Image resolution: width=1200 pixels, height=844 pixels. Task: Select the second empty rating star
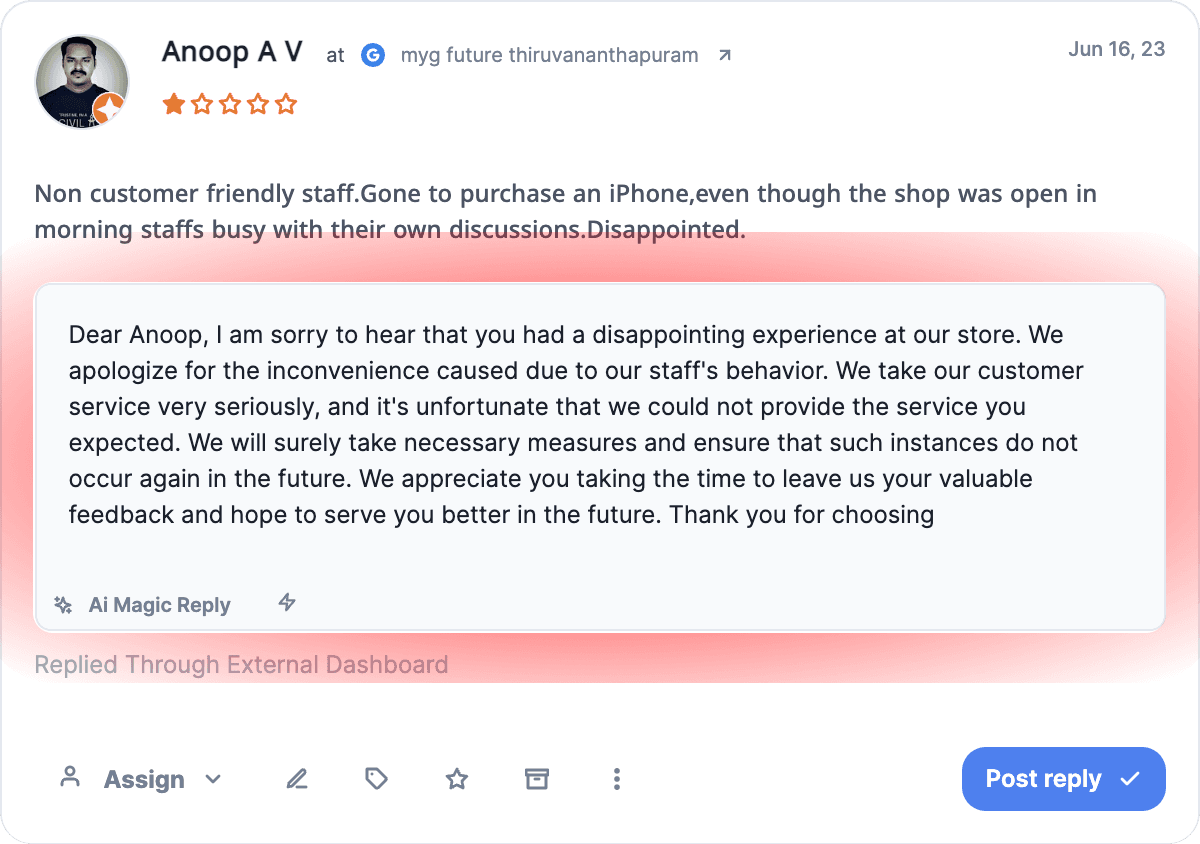click(x=202, y=103)
